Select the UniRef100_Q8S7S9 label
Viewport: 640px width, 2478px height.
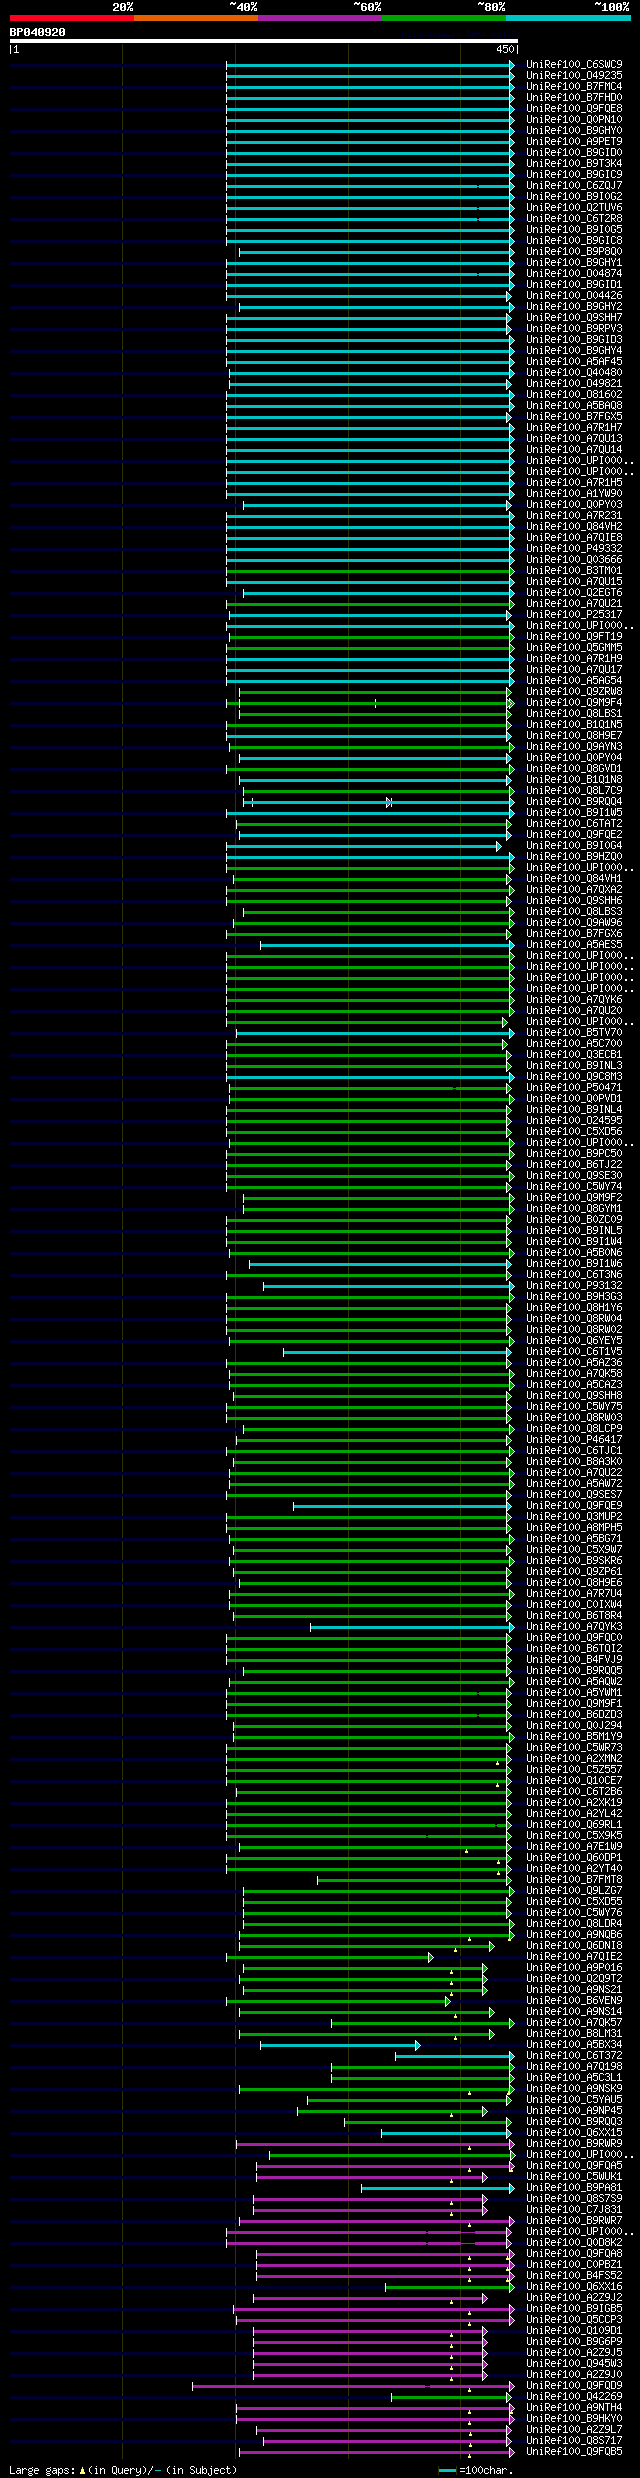[x=574, y=2198]
